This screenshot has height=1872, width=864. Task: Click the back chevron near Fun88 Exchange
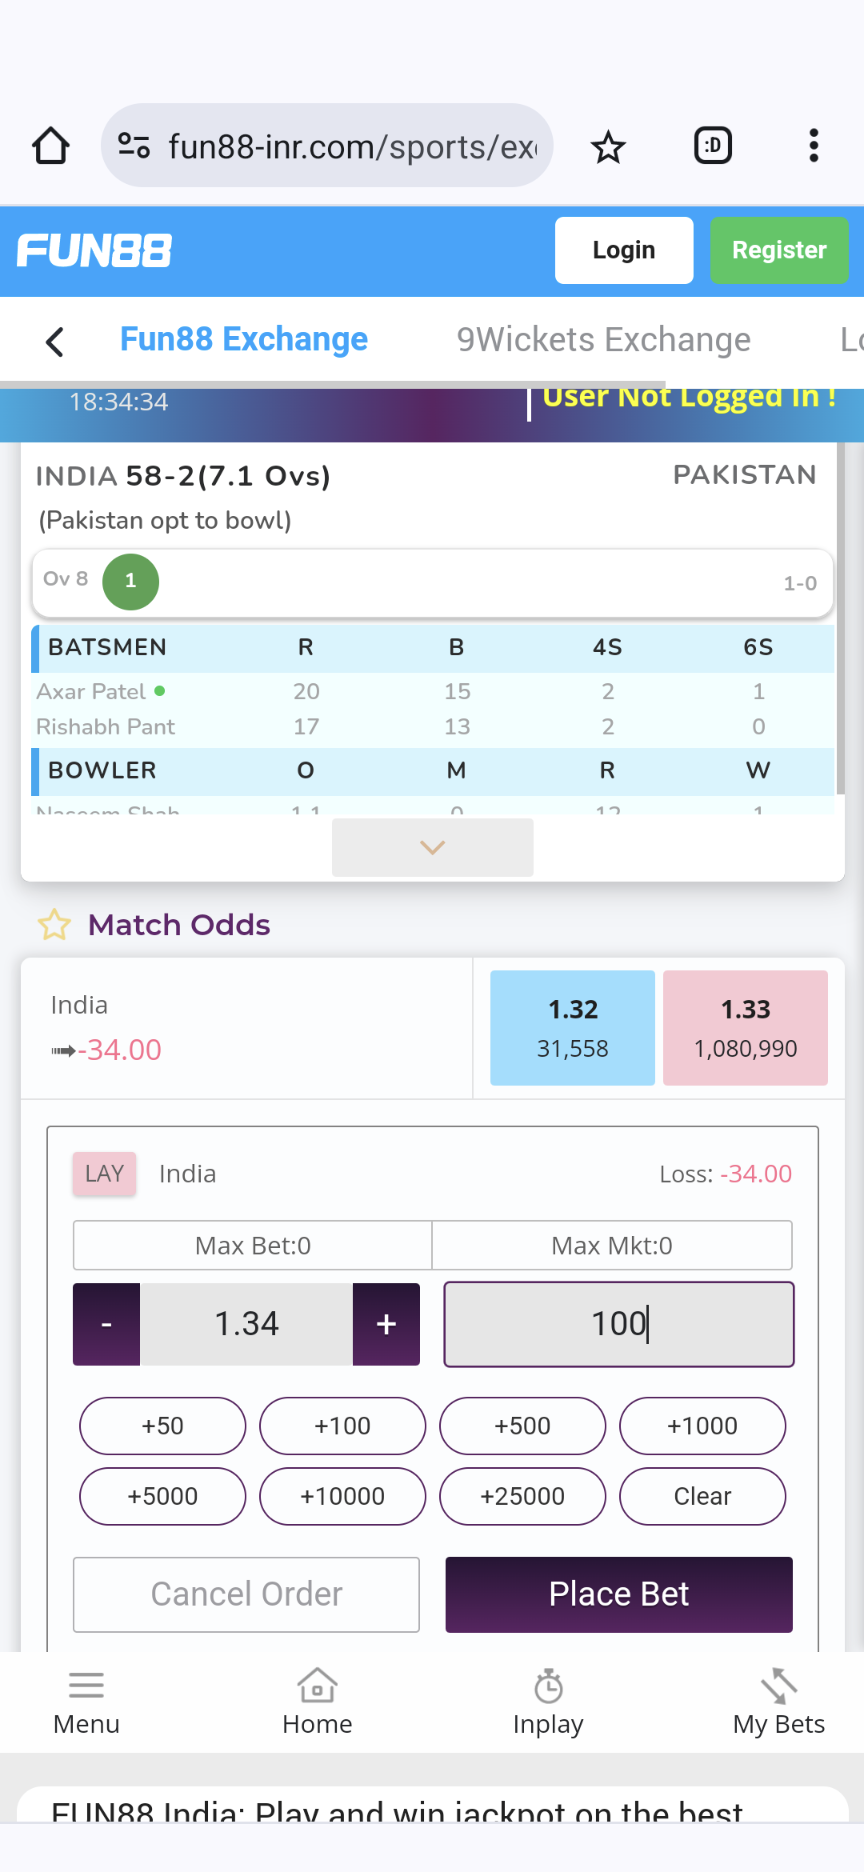coord(54,341)
